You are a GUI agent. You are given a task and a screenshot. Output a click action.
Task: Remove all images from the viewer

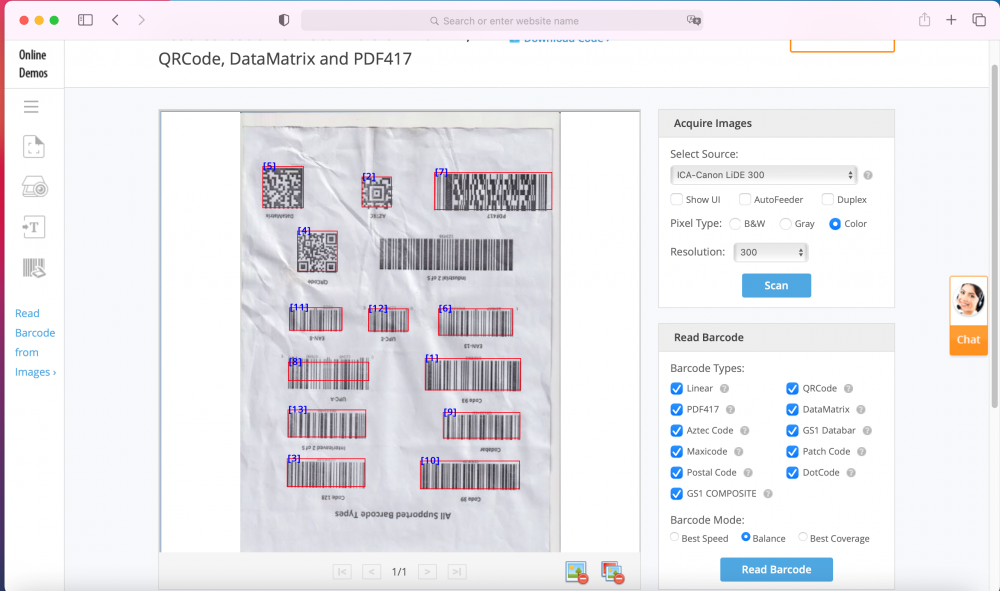tap(612, 572)
